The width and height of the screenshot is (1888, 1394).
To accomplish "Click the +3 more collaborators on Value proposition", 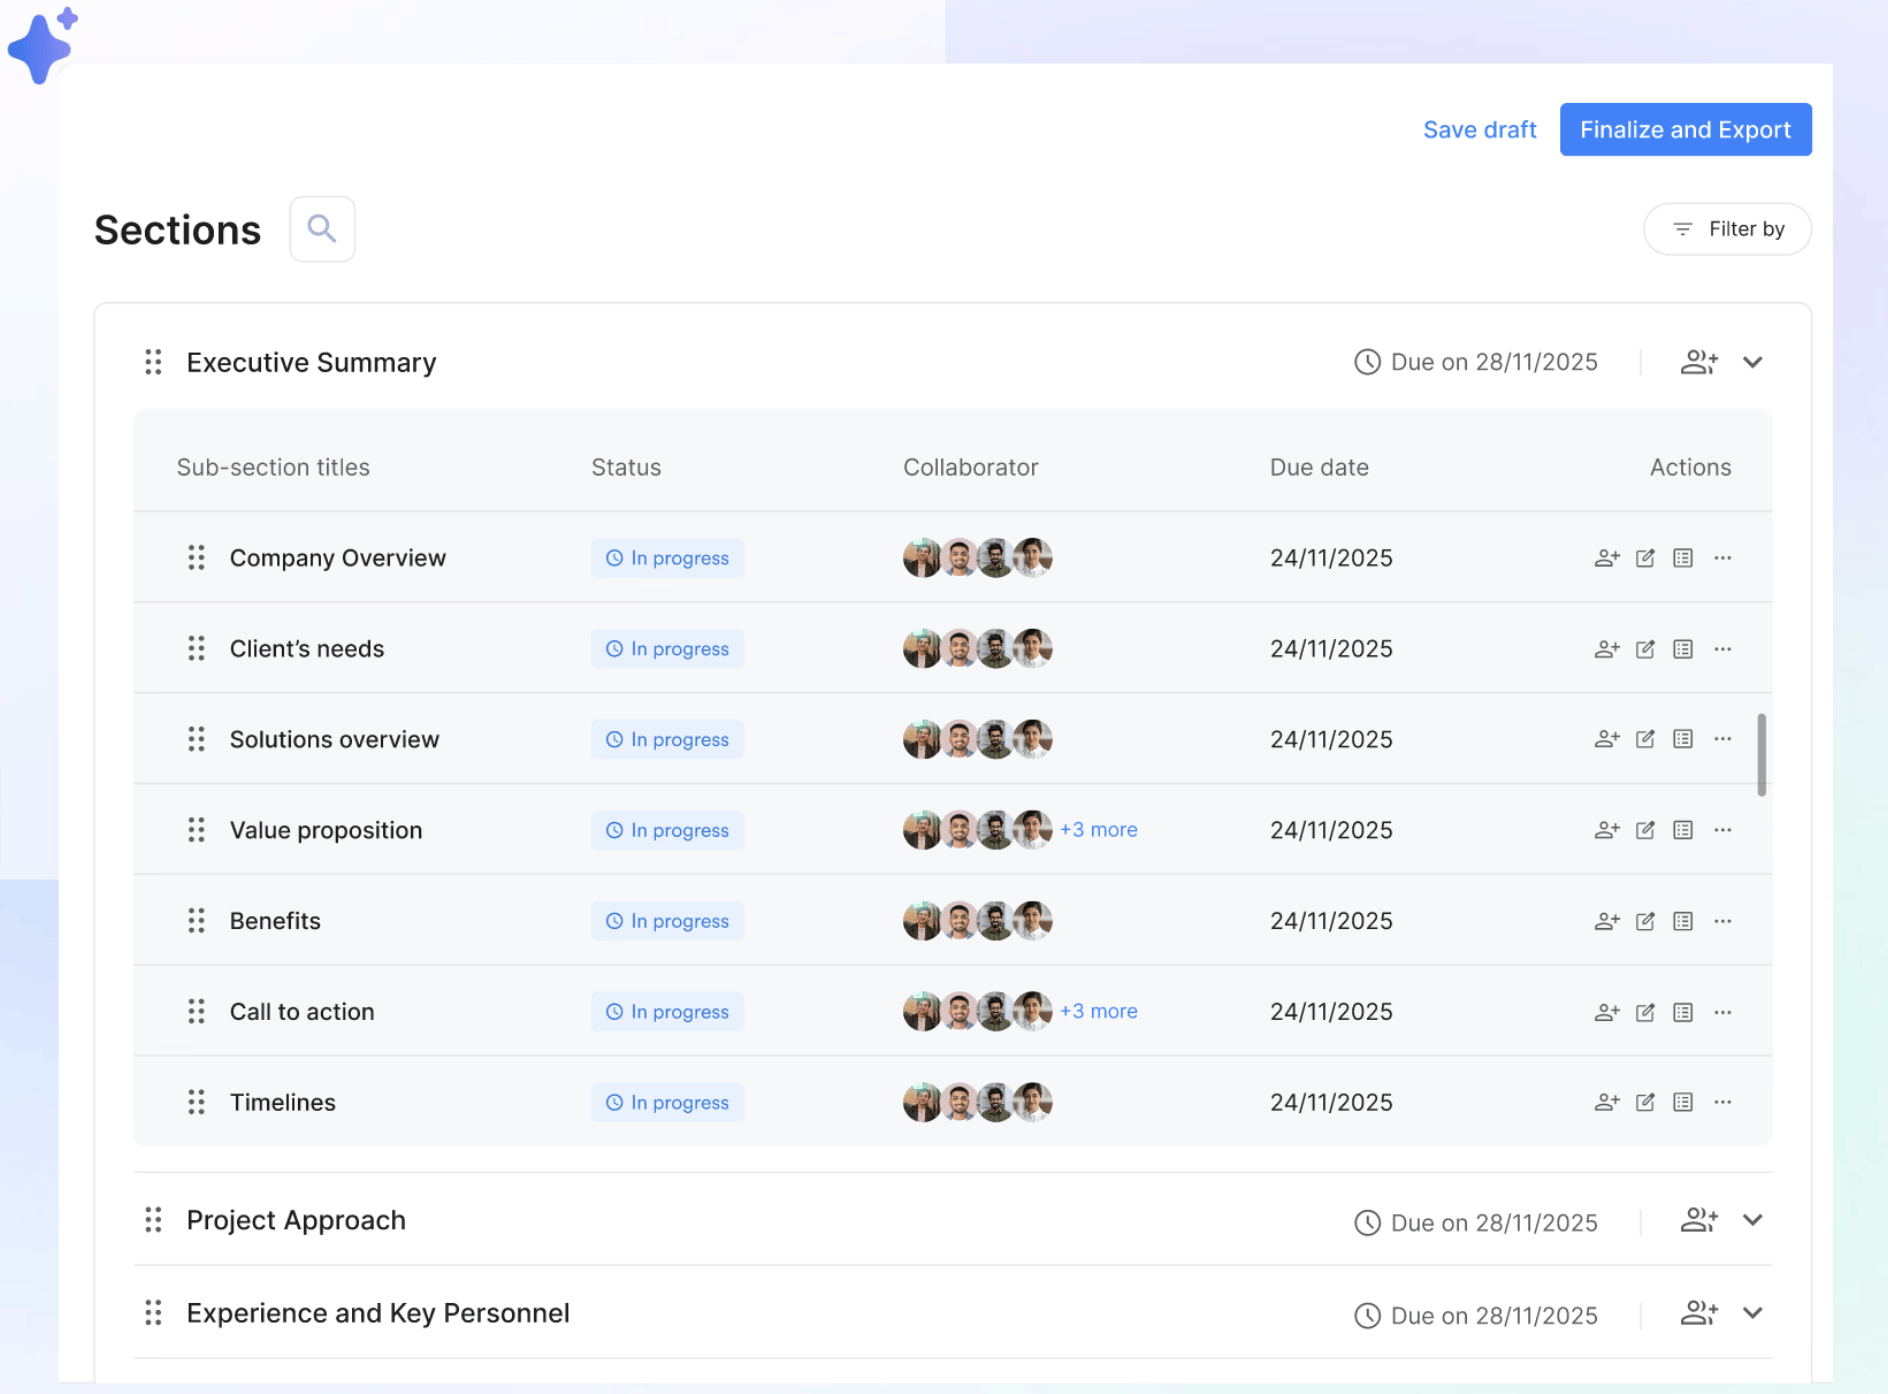I will (1098, 829).
